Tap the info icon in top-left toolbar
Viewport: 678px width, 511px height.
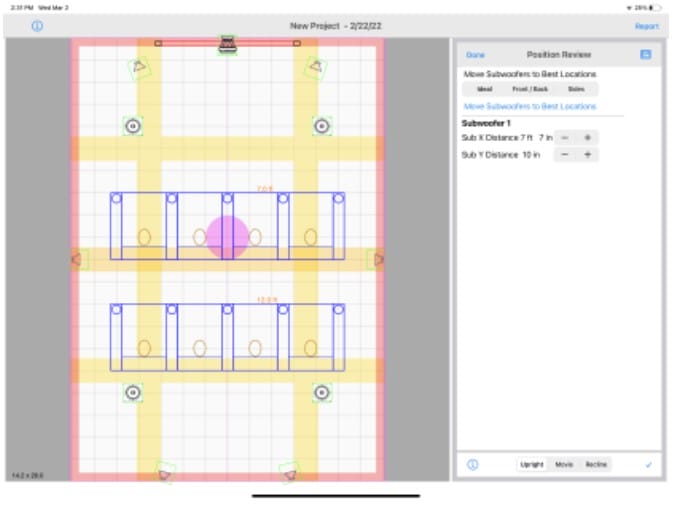(x=37, y=26)
